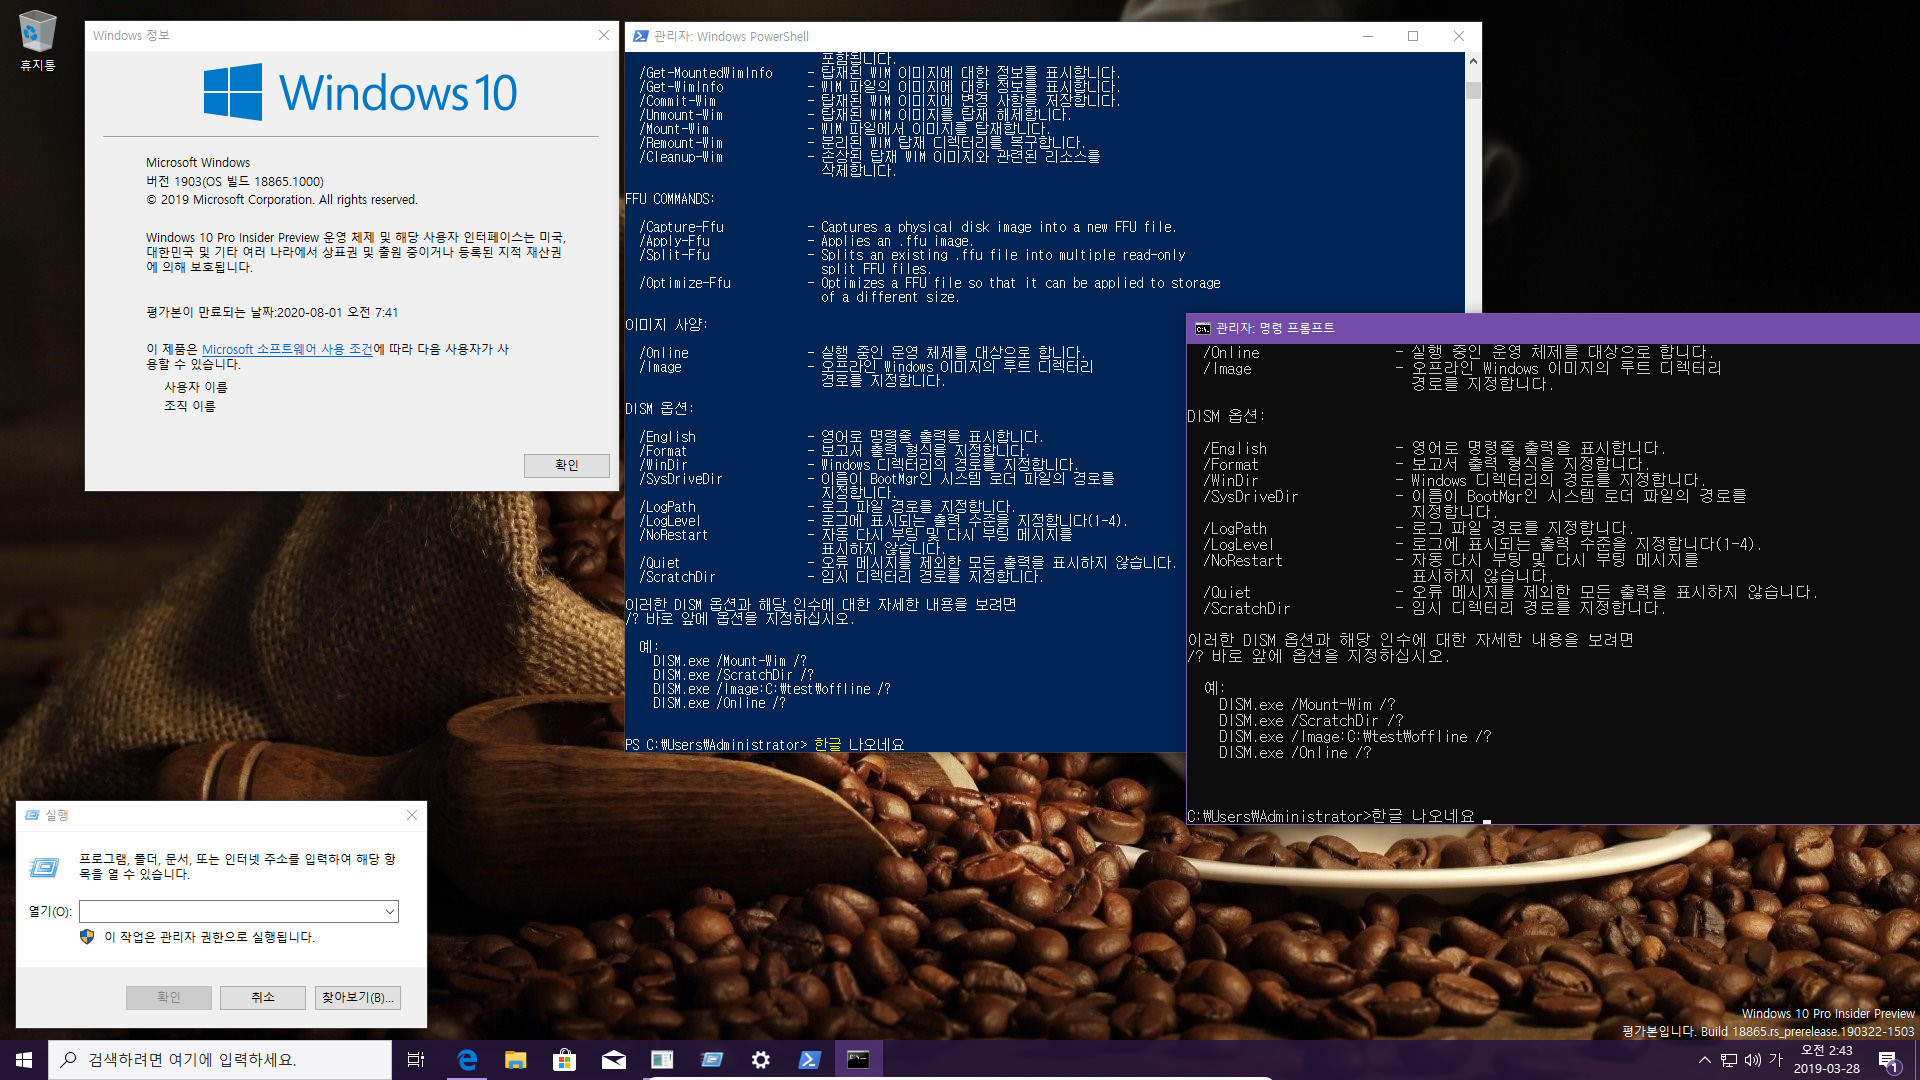Show hidden system tray icons

tap(1704, 1060)
